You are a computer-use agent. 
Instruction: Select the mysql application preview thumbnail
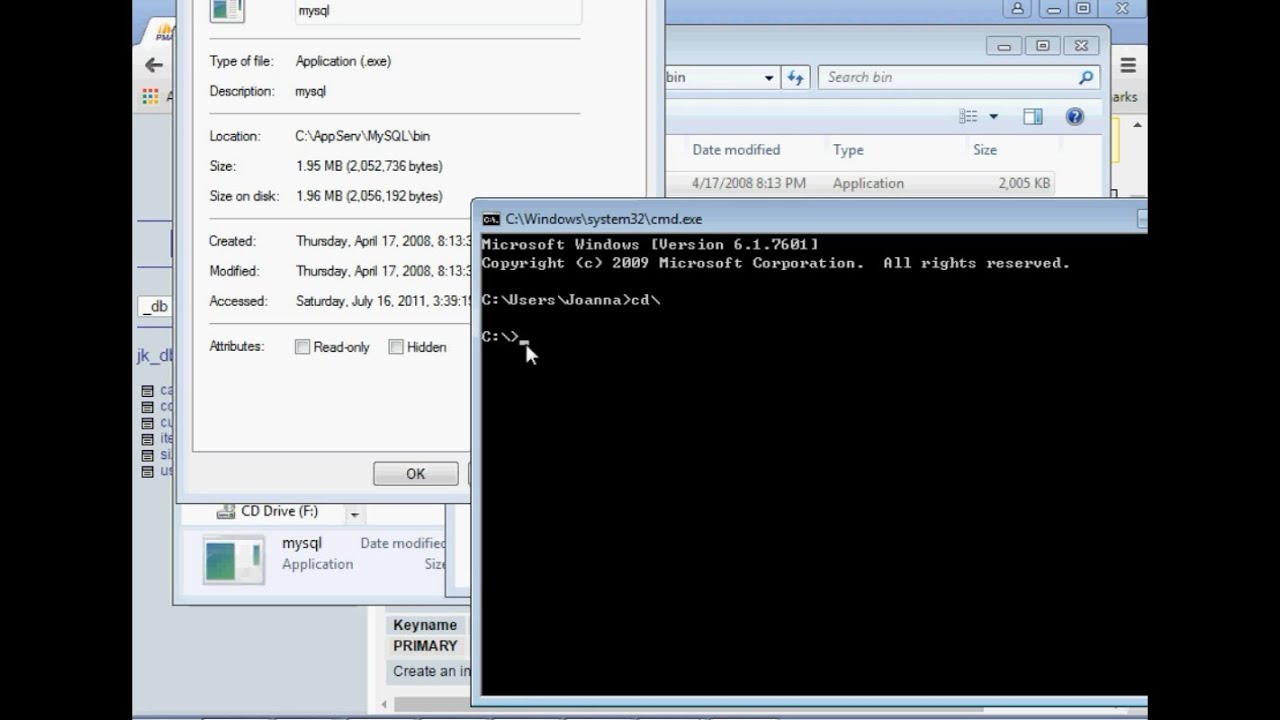click(x=234, y=559)
